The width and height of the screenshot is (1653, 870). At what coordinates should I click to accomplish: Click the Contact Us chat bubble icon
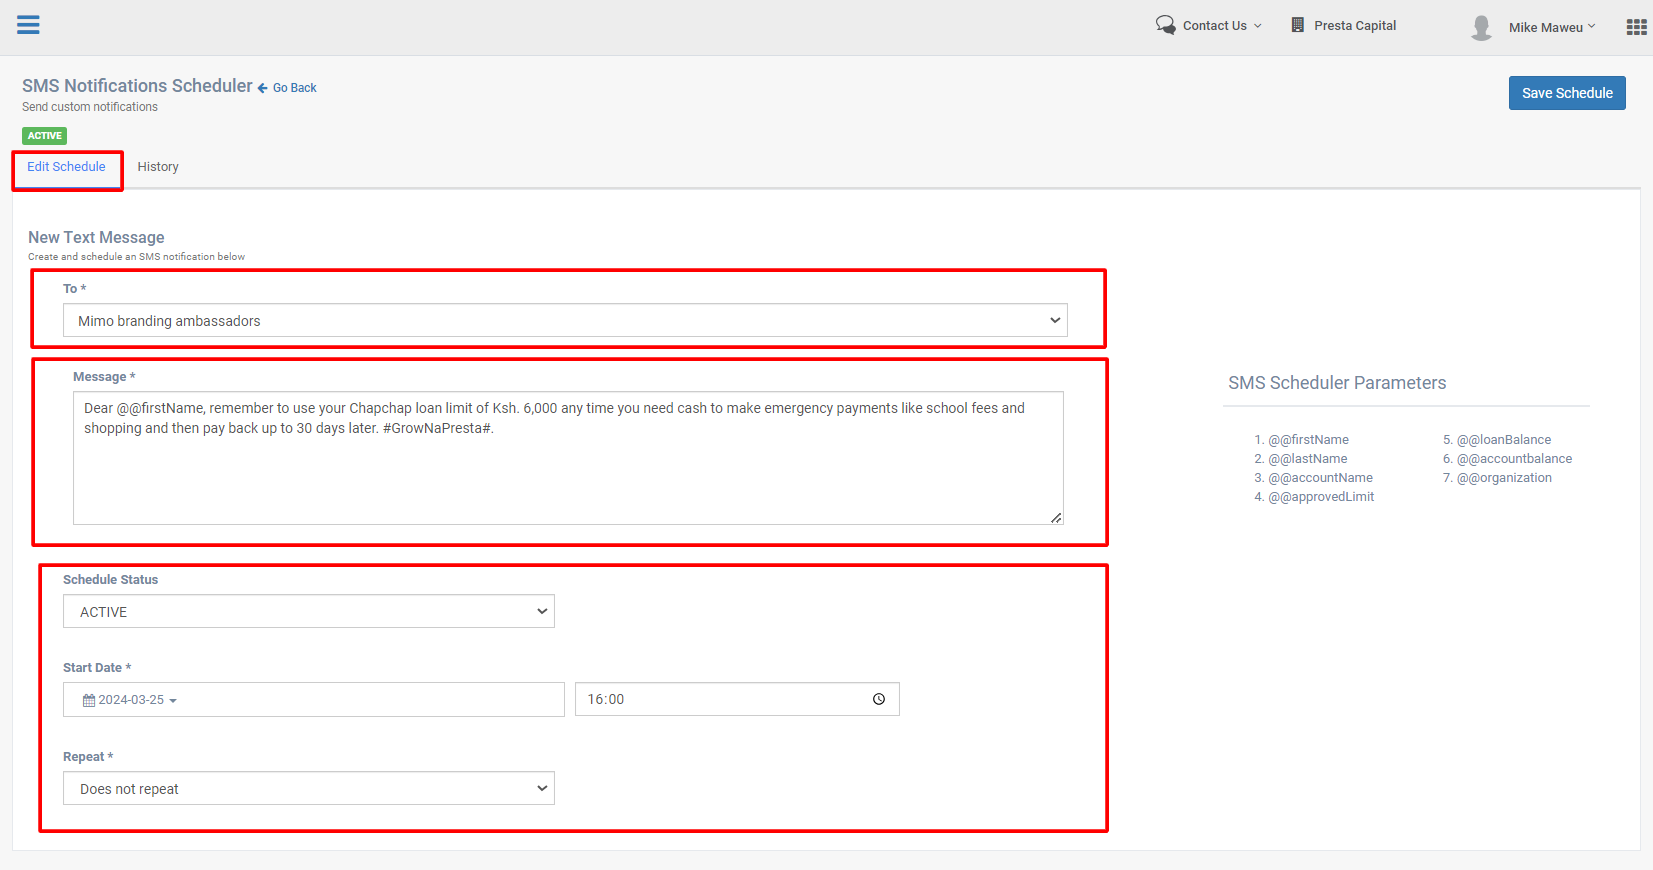[1165, 25]
